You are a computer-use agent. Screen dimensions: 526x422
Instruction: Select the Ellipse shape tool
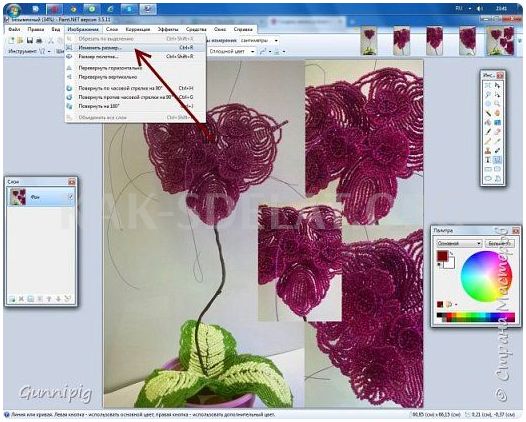(488, 179)
